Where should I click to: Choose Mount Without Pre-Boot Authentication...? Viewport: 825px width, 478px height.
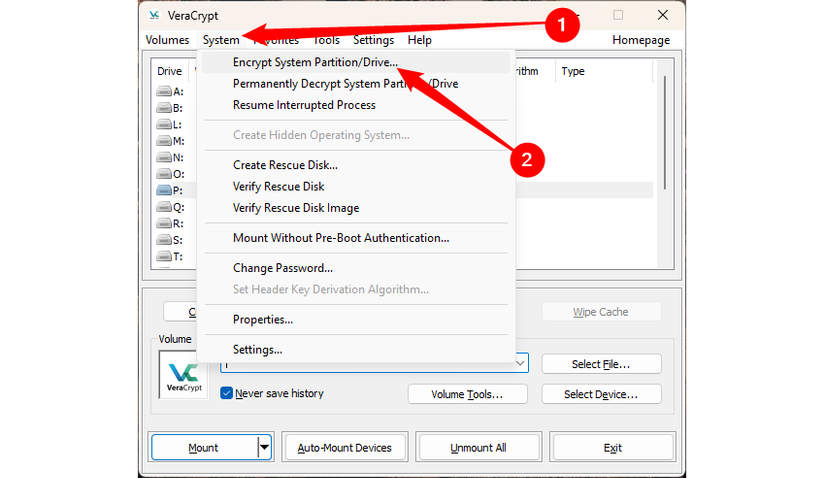pos(356,238)
